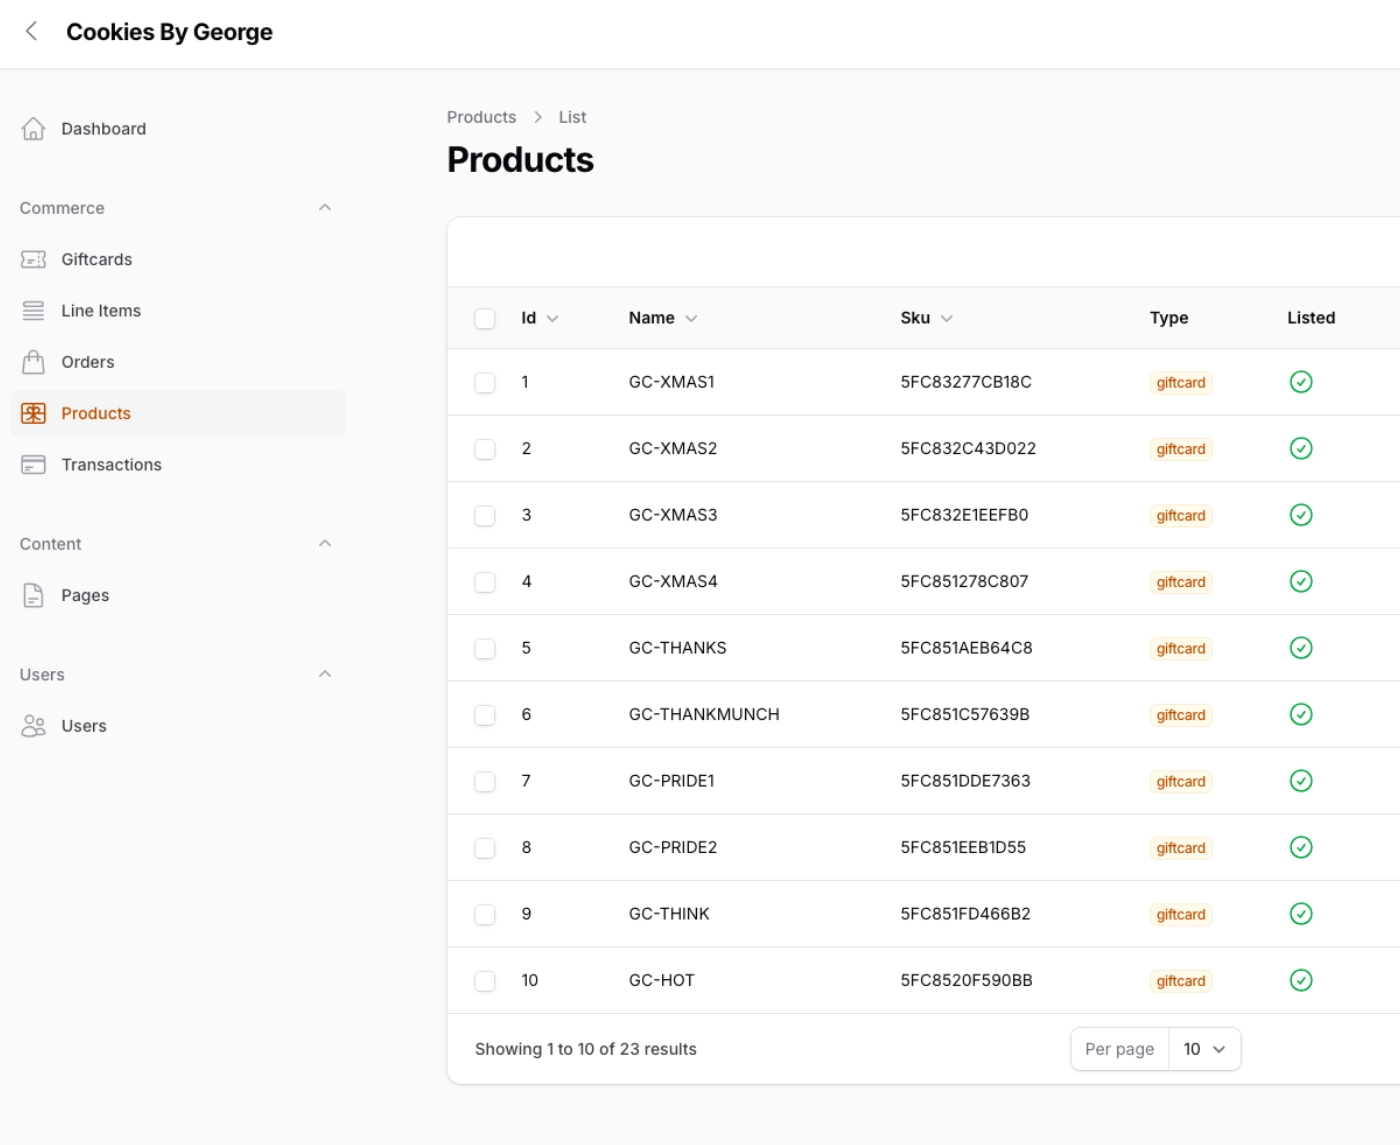Toggle the select-all checkbox in table header
1400x1145 pixels.
(x=485, y=318)
